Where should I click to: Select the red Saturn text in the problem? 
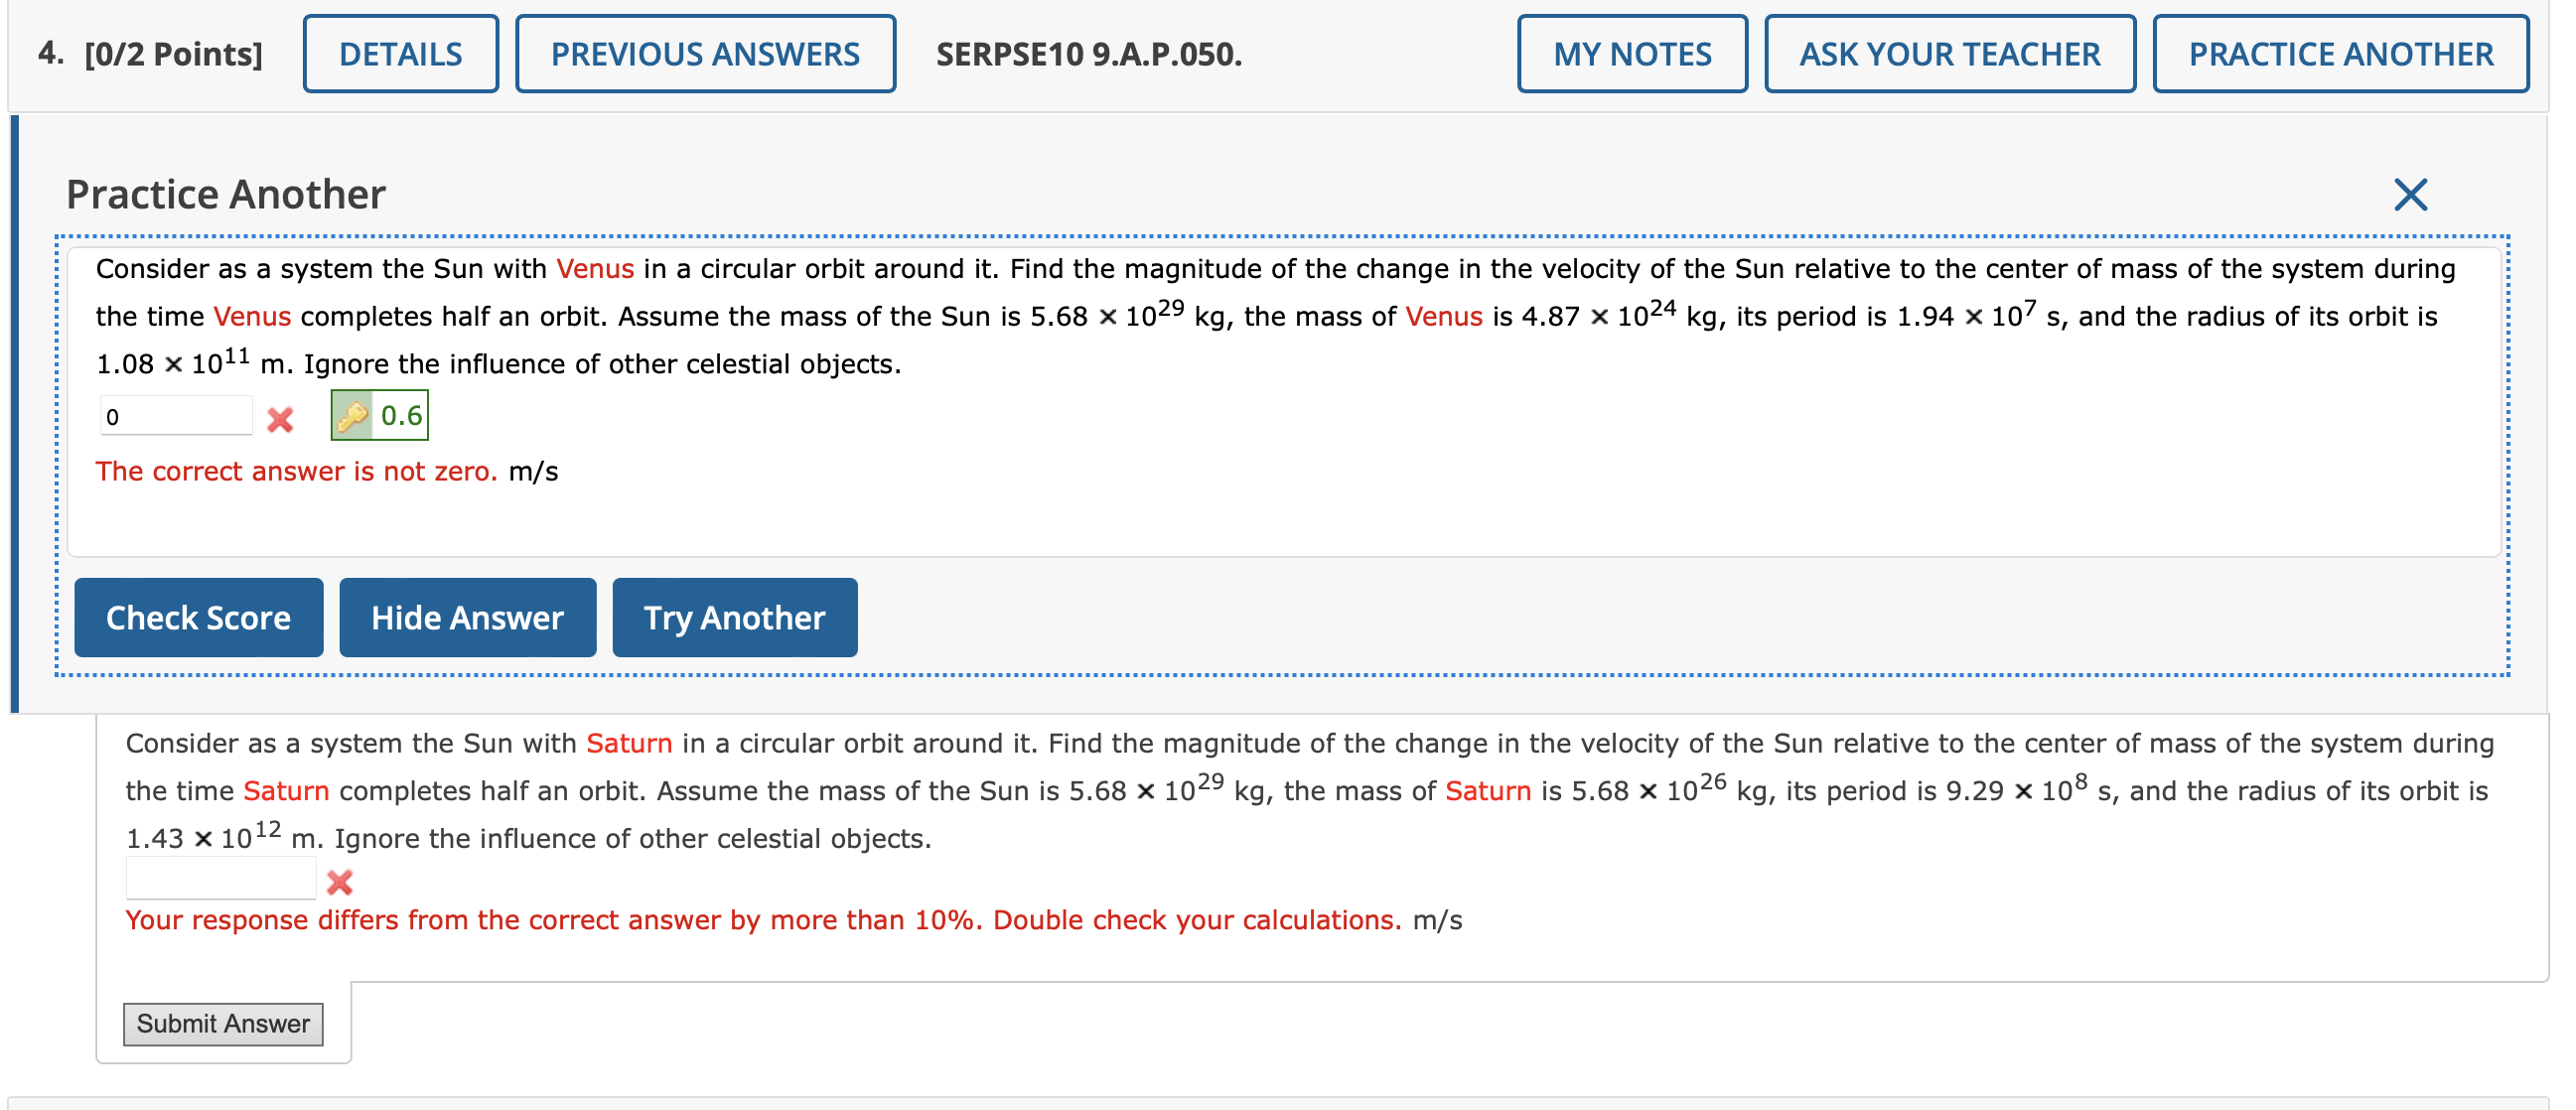629,742
